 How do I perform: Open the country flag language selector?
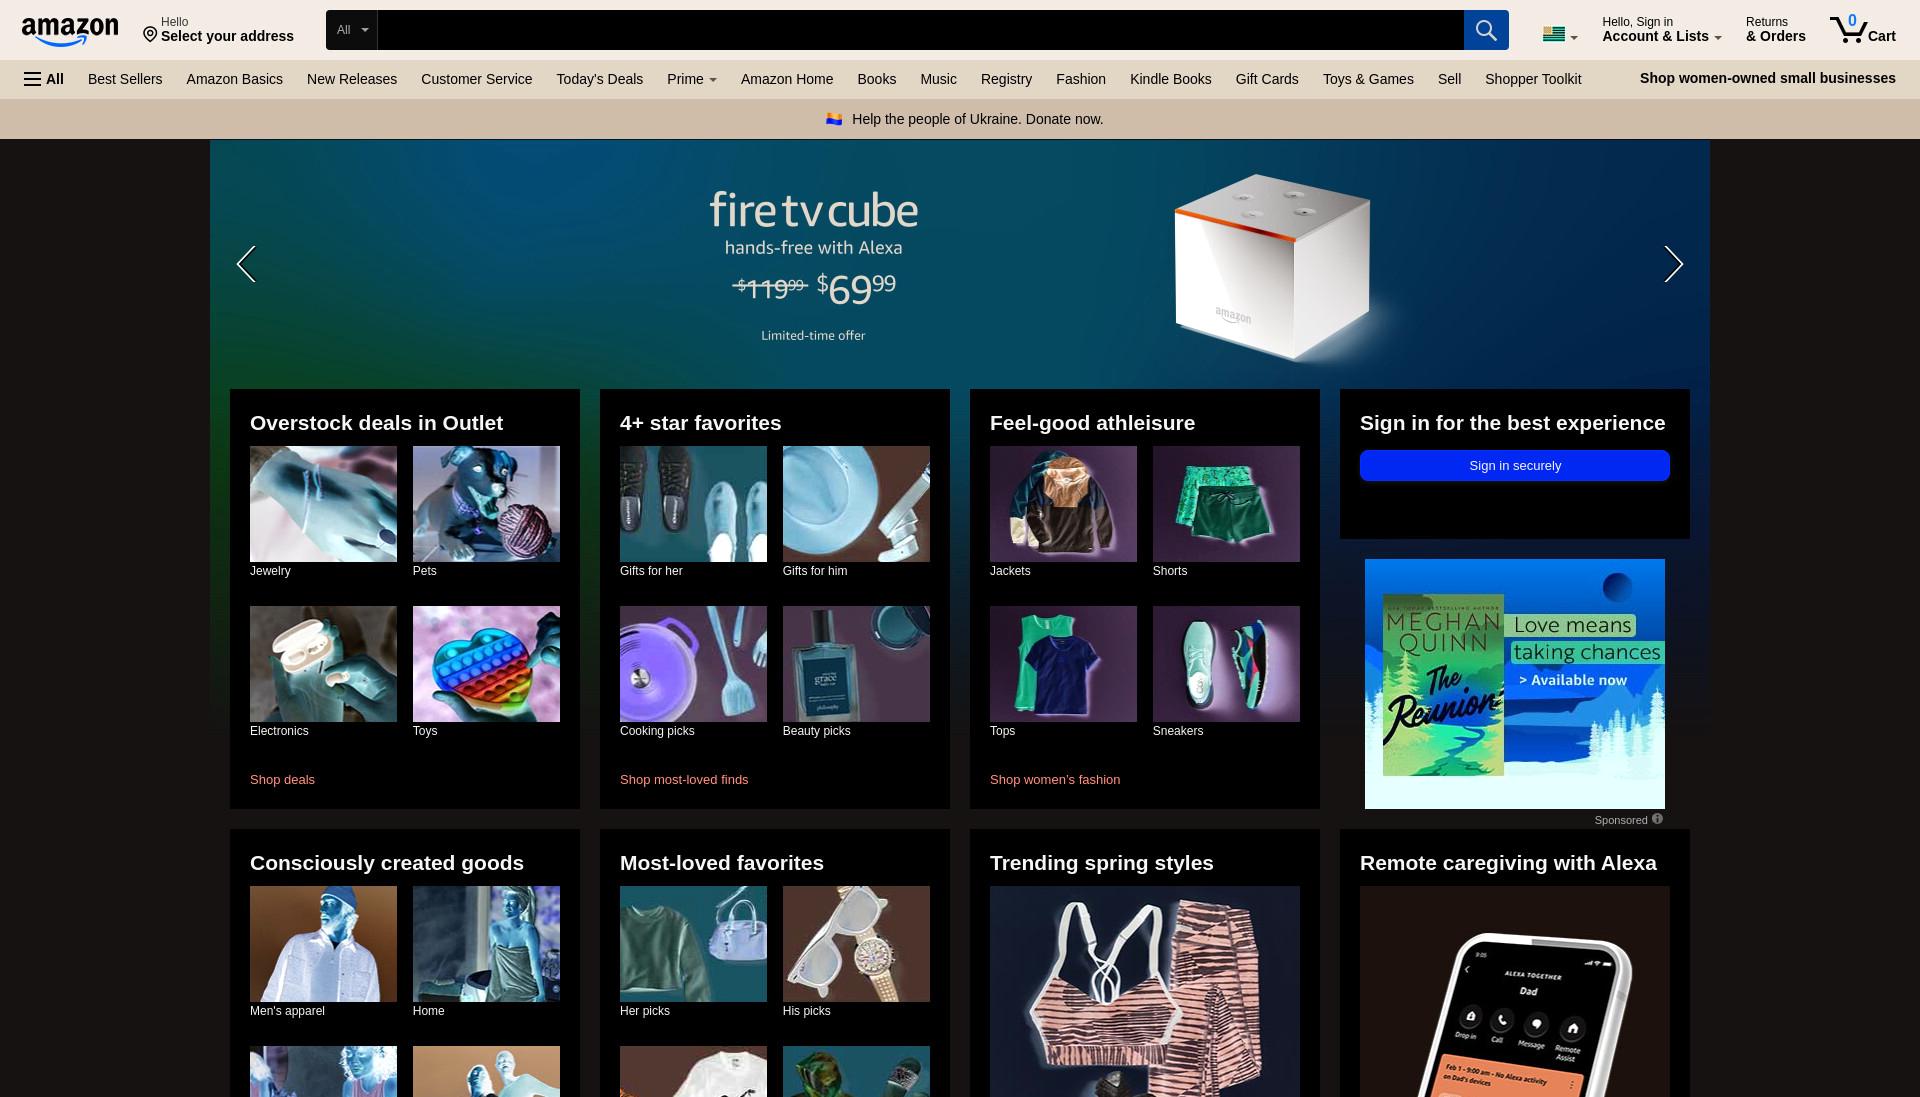(x=1559, y=35)
